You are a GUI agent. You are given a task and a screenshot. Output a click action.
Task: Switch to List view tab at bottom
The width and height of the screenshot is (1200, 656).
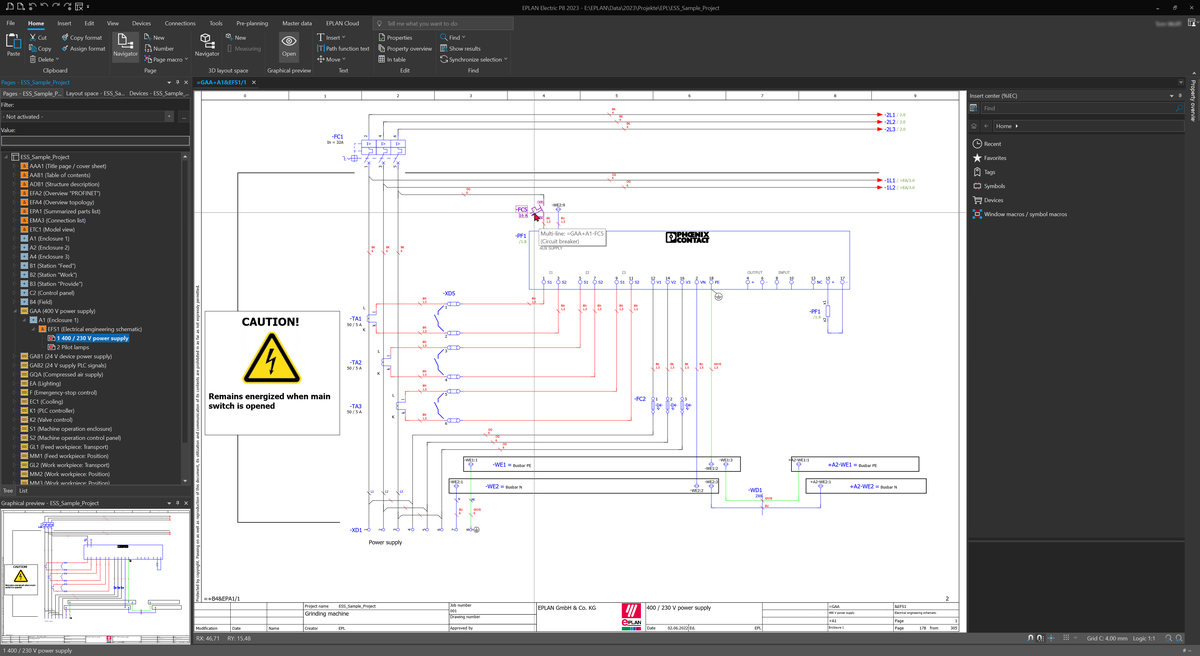[24, 491]
